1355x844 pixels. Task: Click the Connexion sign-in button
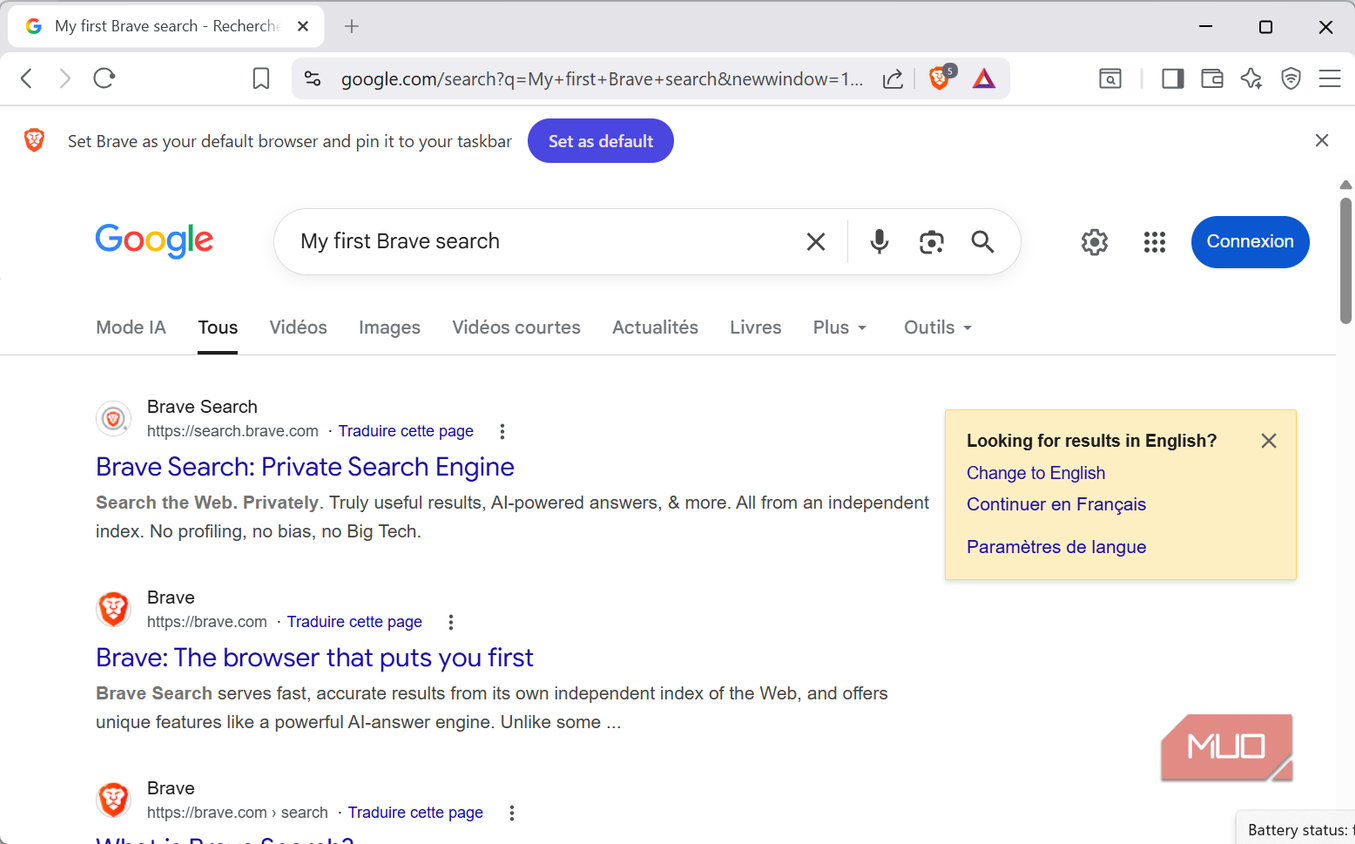tap(1250, 242)
